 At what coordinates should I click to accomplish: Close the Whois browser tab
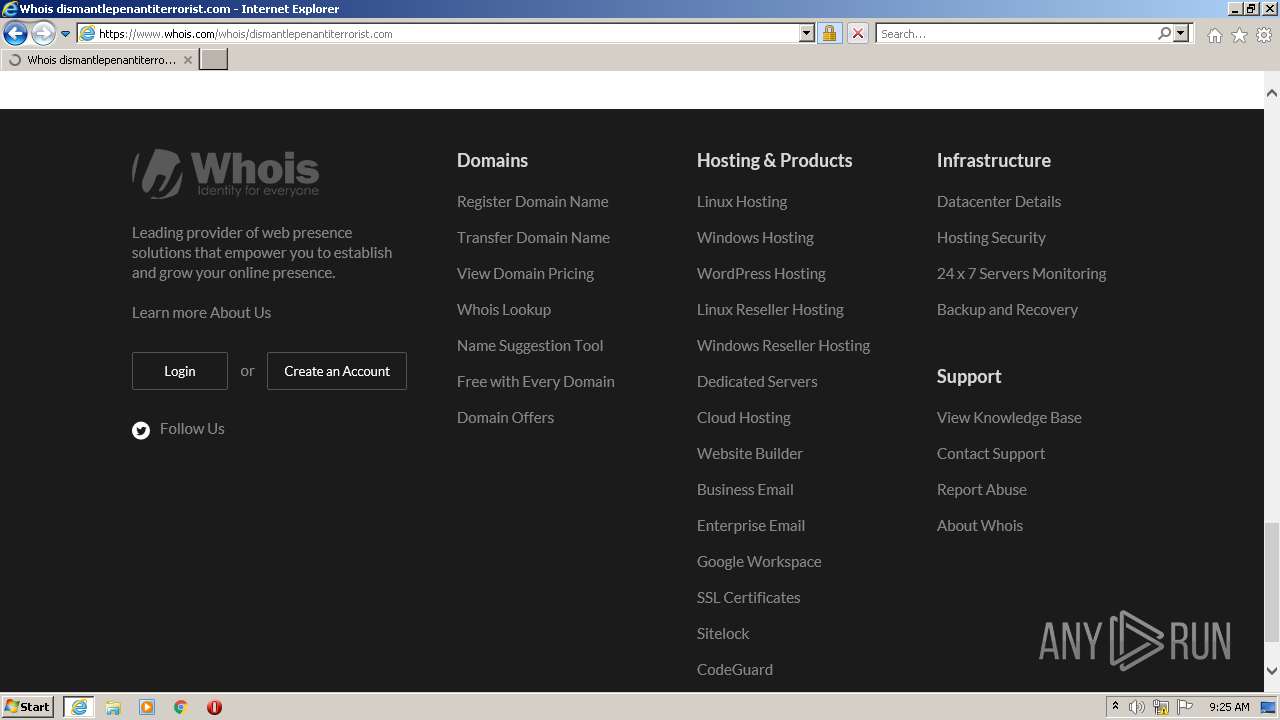(x=187, y=60)
